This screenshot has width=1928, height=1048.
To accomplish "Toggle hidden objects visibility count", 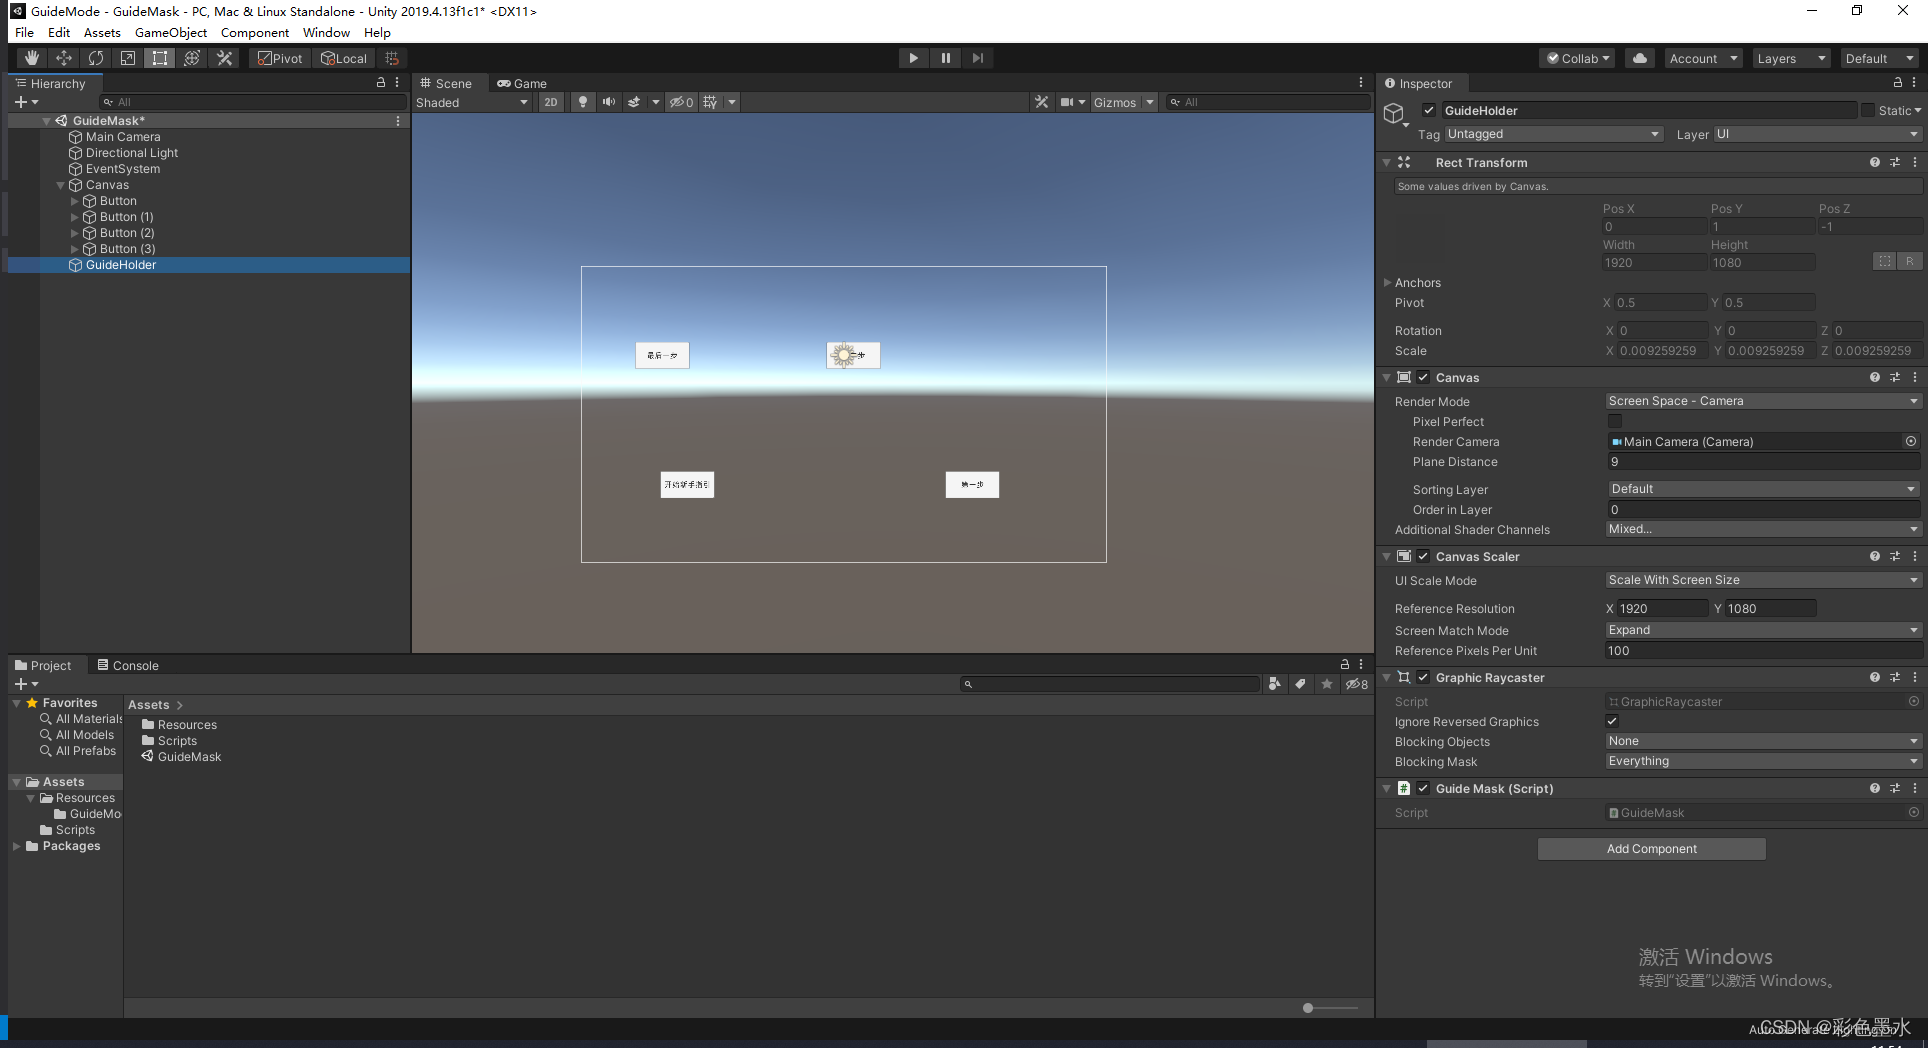I will point(682,102).
